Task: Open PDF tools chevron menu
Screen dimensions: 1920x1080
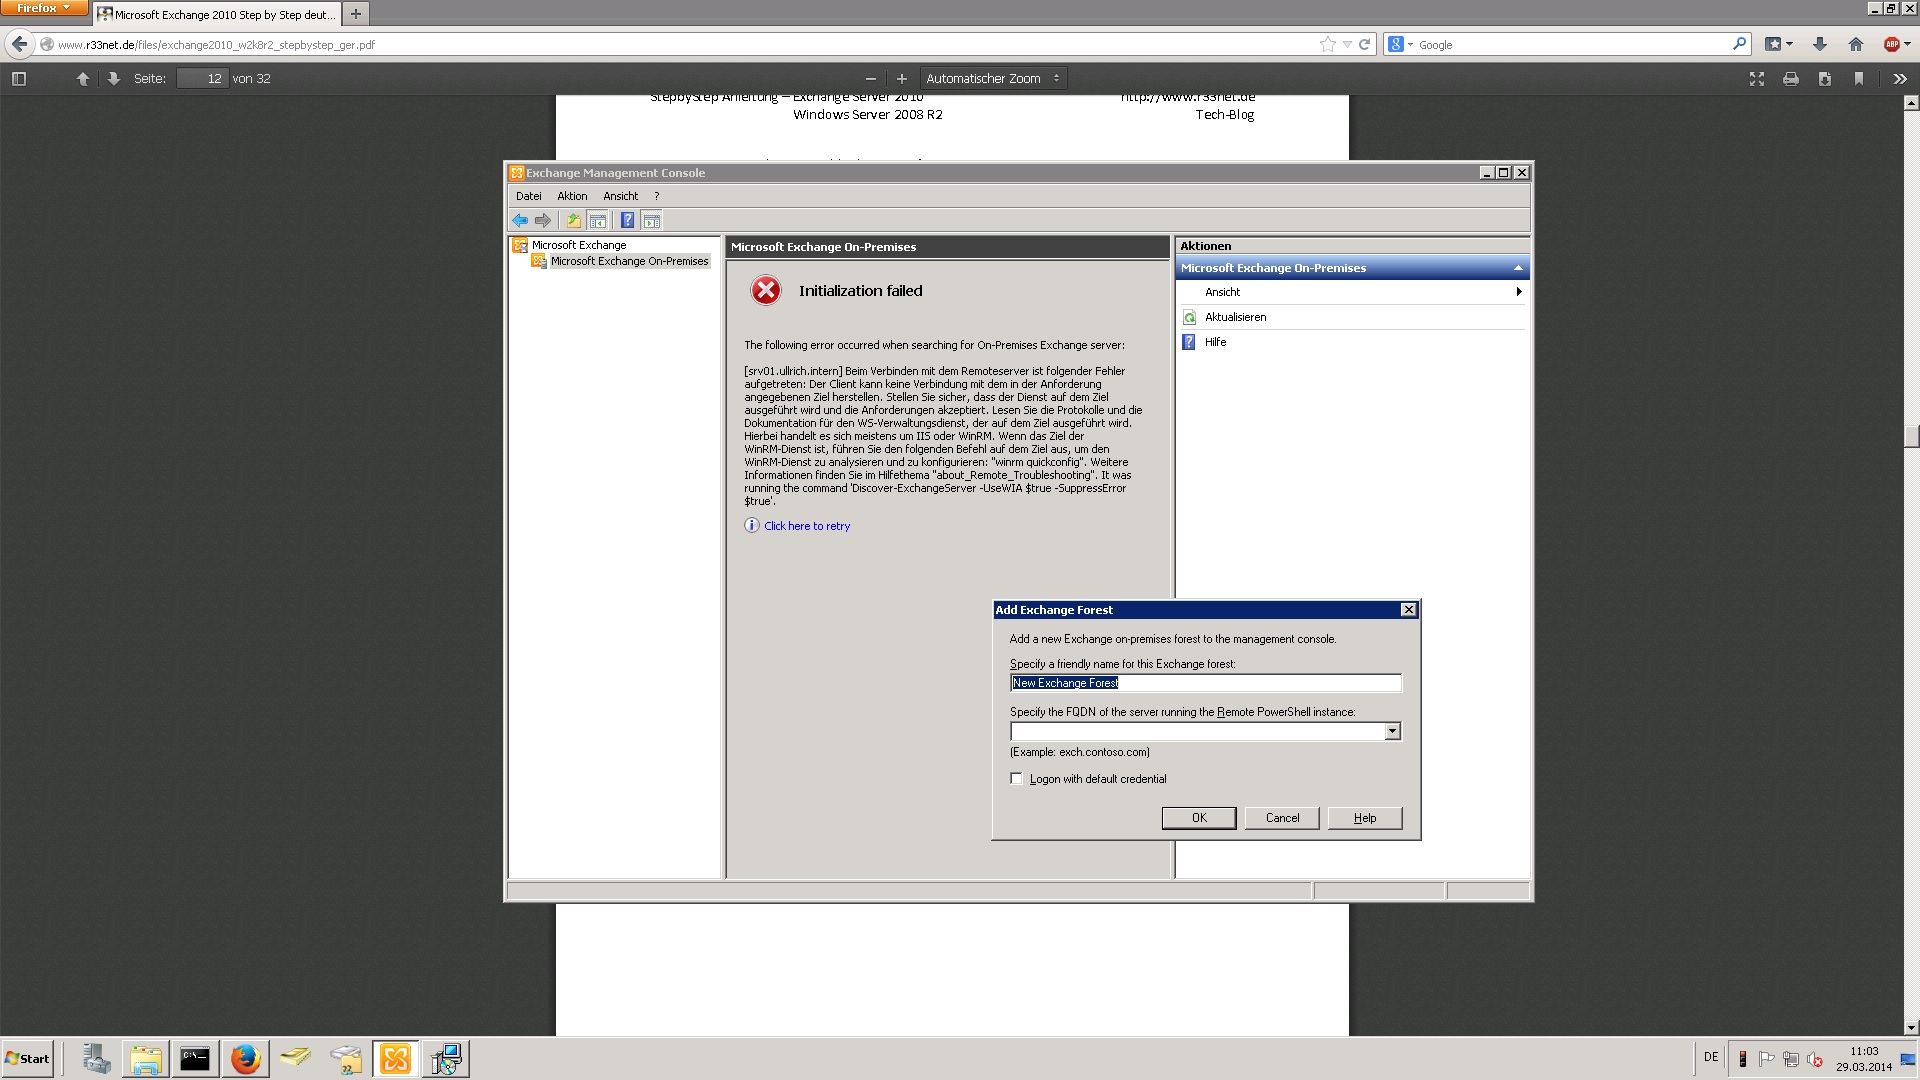Action: pos(1899,79)
